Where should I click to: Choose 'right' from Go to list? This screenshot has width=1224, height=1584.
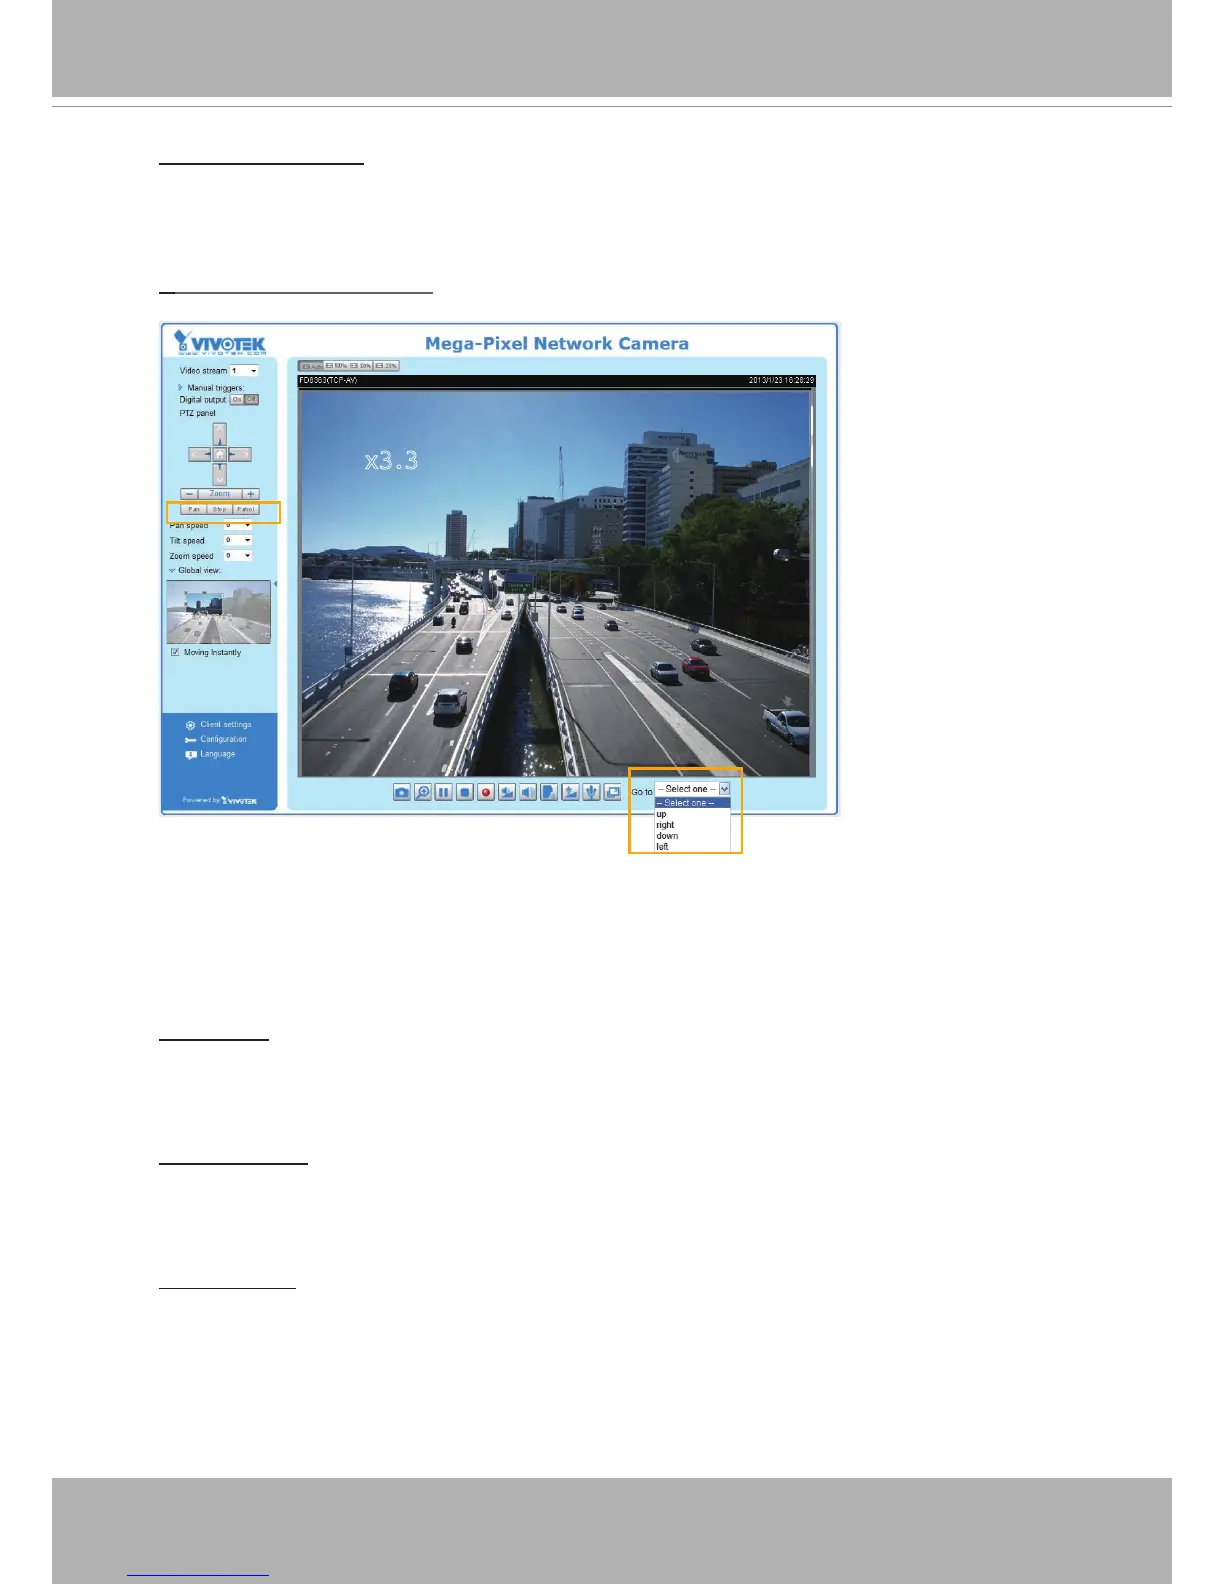tap(692, 825)
